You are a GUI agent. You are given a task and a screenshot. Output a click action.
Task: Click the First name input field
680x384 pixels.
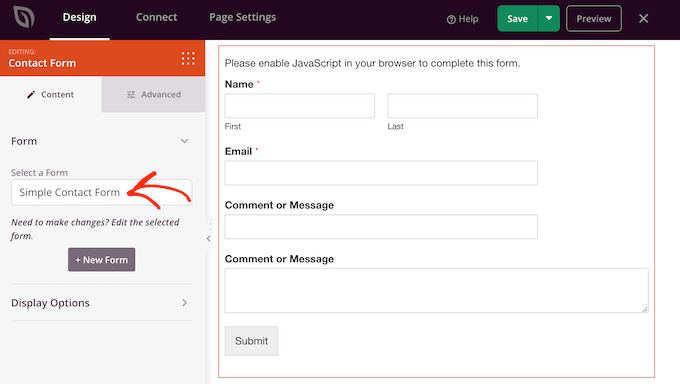(x=300, y=106)
